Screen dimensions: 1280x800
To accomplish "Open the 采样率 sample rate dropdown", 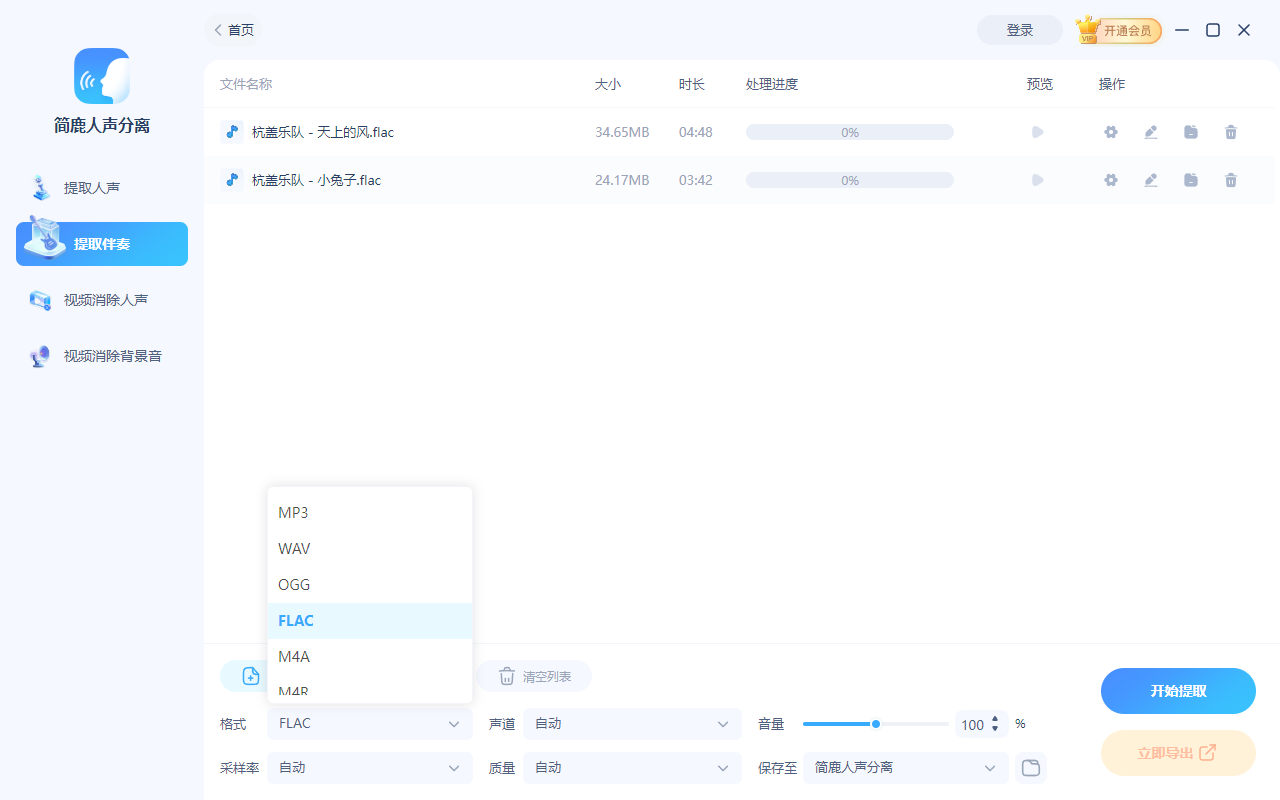I will click(x=369, y=767).
